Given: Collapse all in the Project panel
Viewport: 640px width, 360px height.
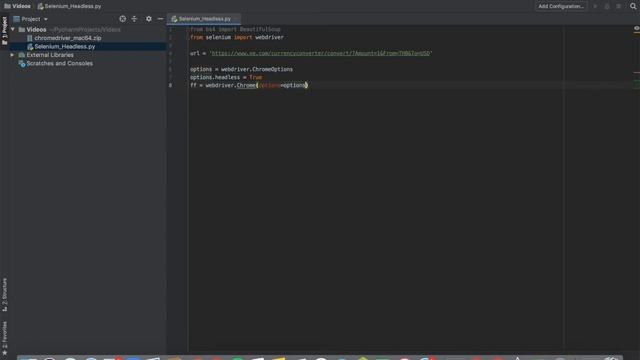Looking at the screenshot, I should pos(134,19).
